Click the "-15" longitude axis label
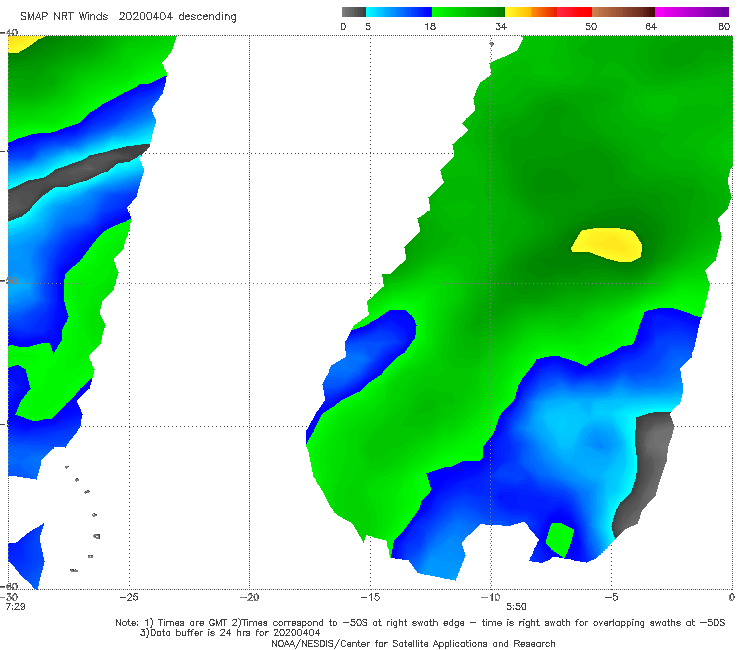This screenshot has height=650, width=740. (x=370, y=597)
